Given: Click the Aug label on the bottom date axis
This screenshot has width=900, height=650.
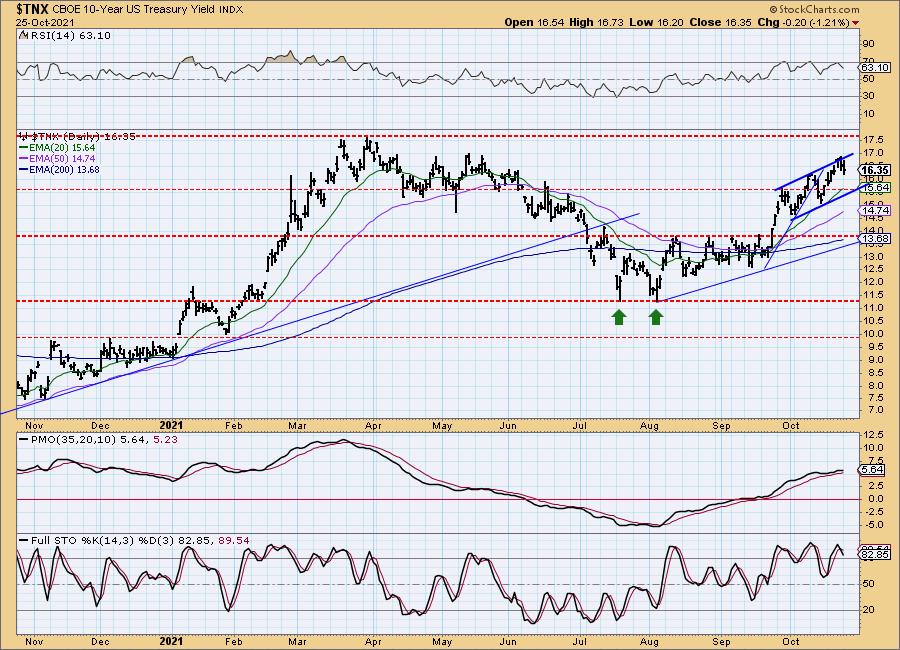Looking at the screenshot, I should [x=649, y=641].
